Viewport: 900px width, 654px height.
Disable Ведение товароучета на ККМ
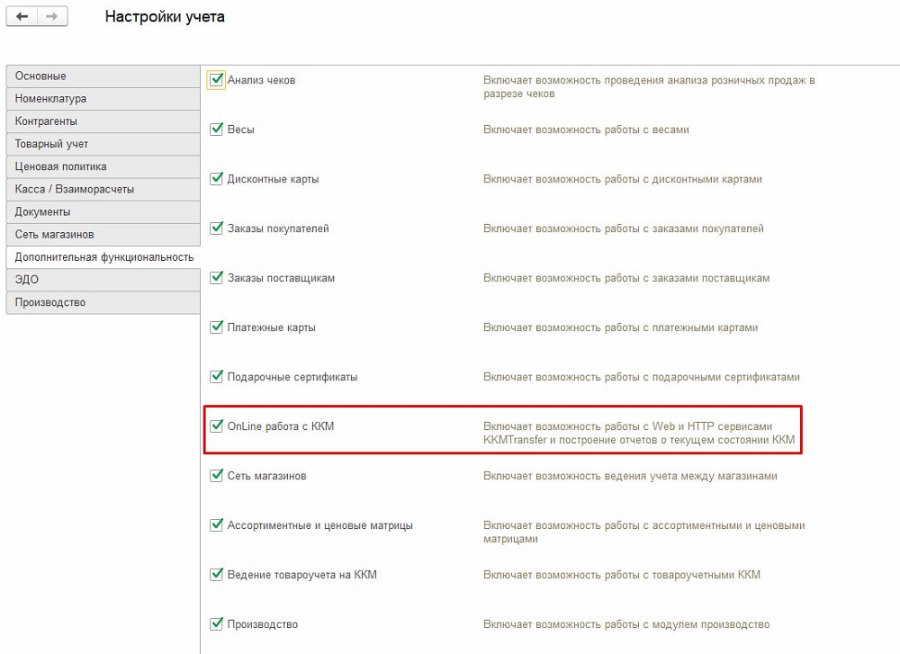pos(216,574)
